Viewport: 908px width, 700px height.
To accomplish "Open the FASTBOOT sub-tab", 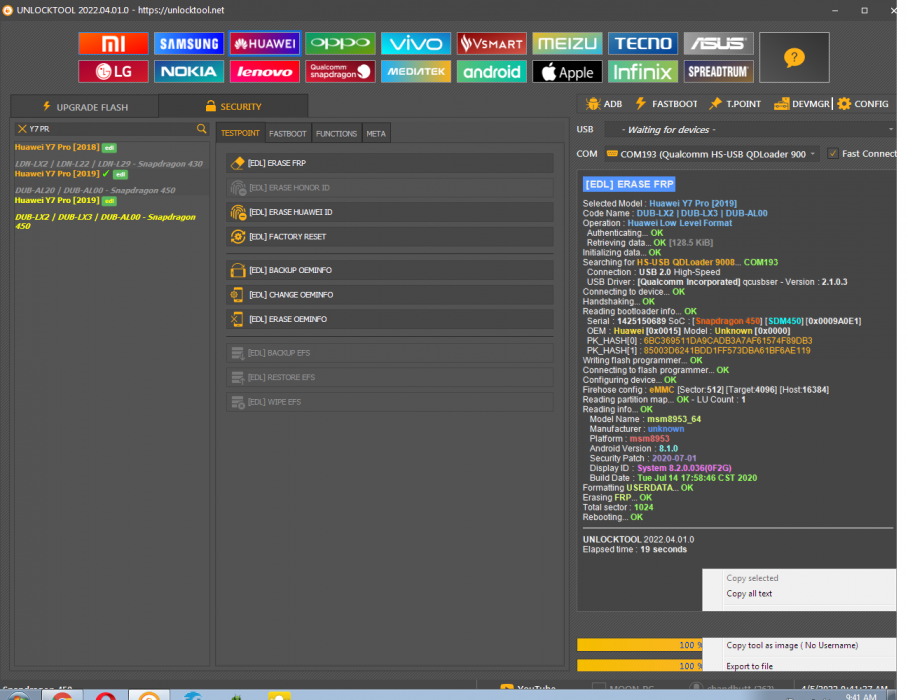I will 288,134.
